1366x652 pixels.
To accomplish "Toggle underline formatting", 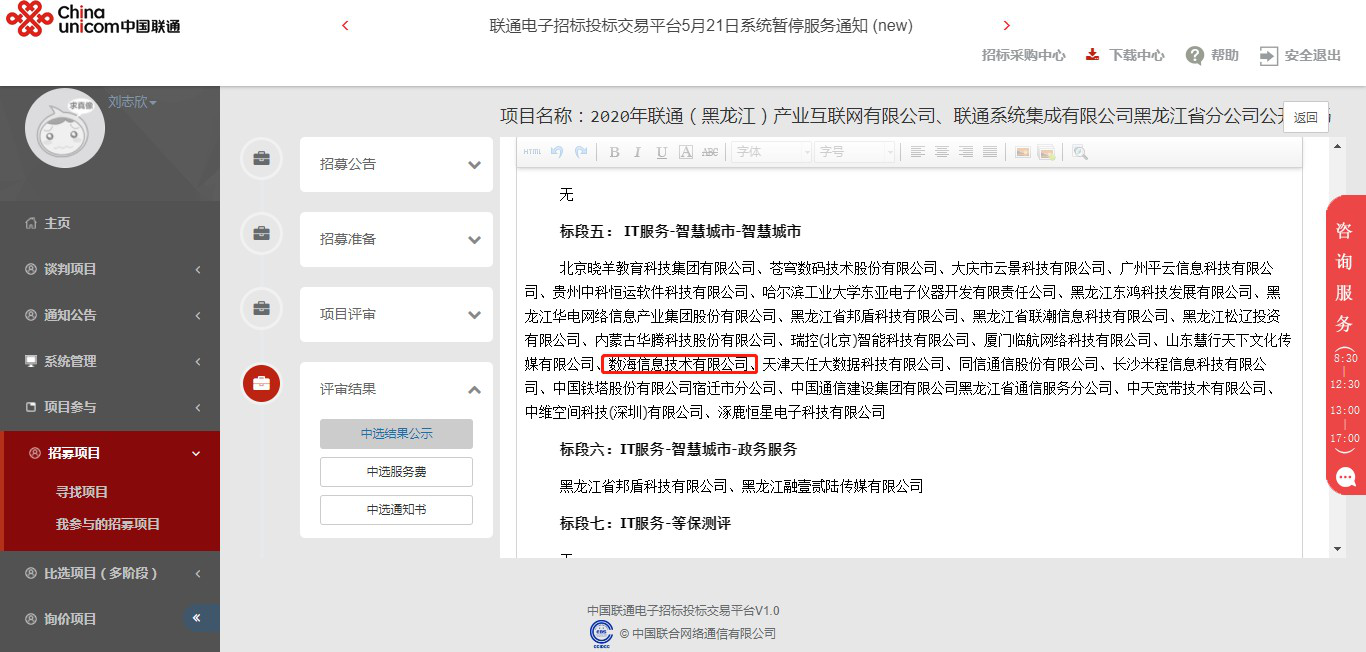I will pos(662,152).
